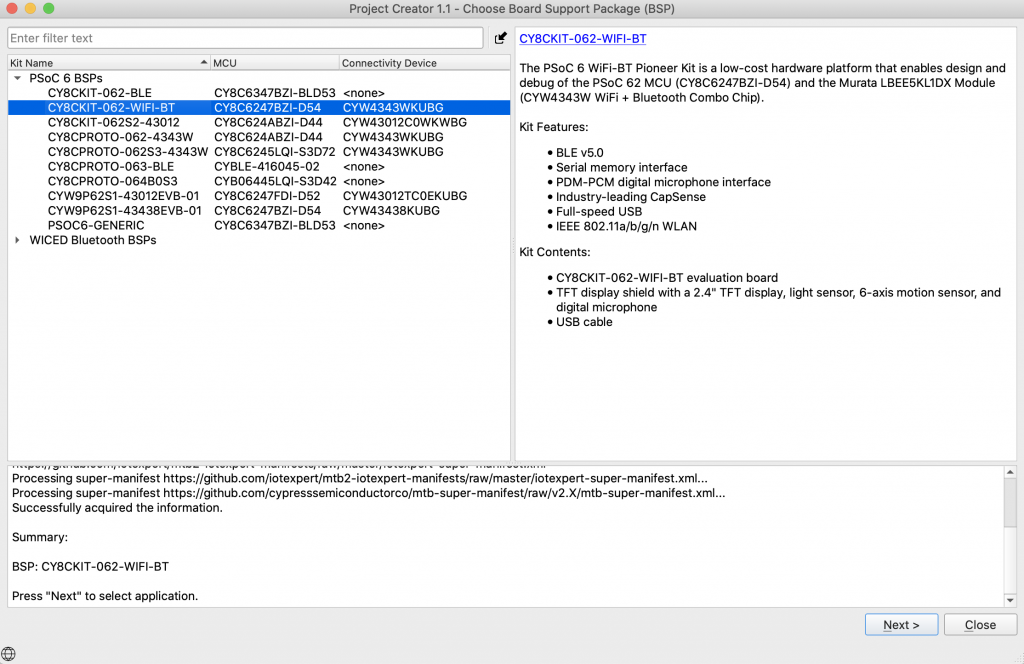The width and height of the screenshot is (1024, 664).
Task: Click the CY8C6247FDI-D52 MCU cell
Action: coord(267,196)
